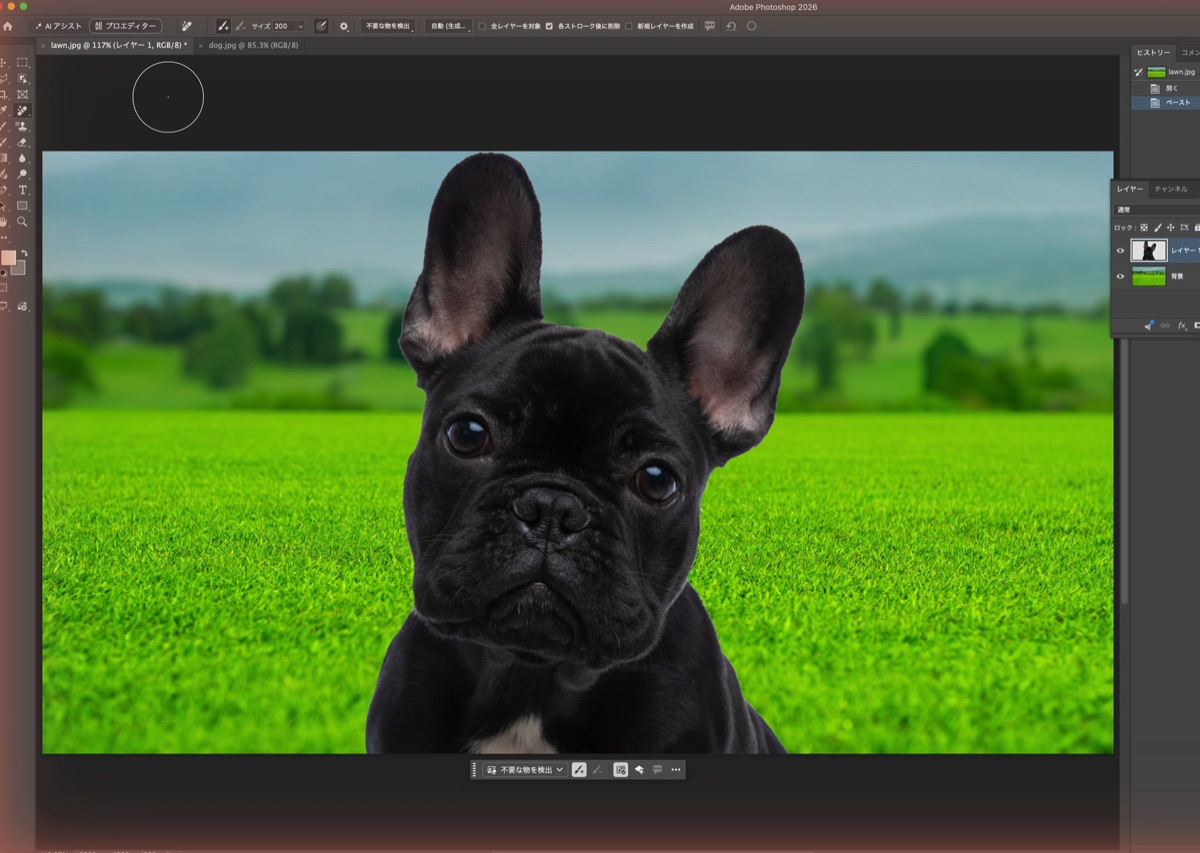Enable the 全レイヤーを対象 checkbox
Image resolution: width=1200 pixels, height=853 pixels.
(483, 26)
